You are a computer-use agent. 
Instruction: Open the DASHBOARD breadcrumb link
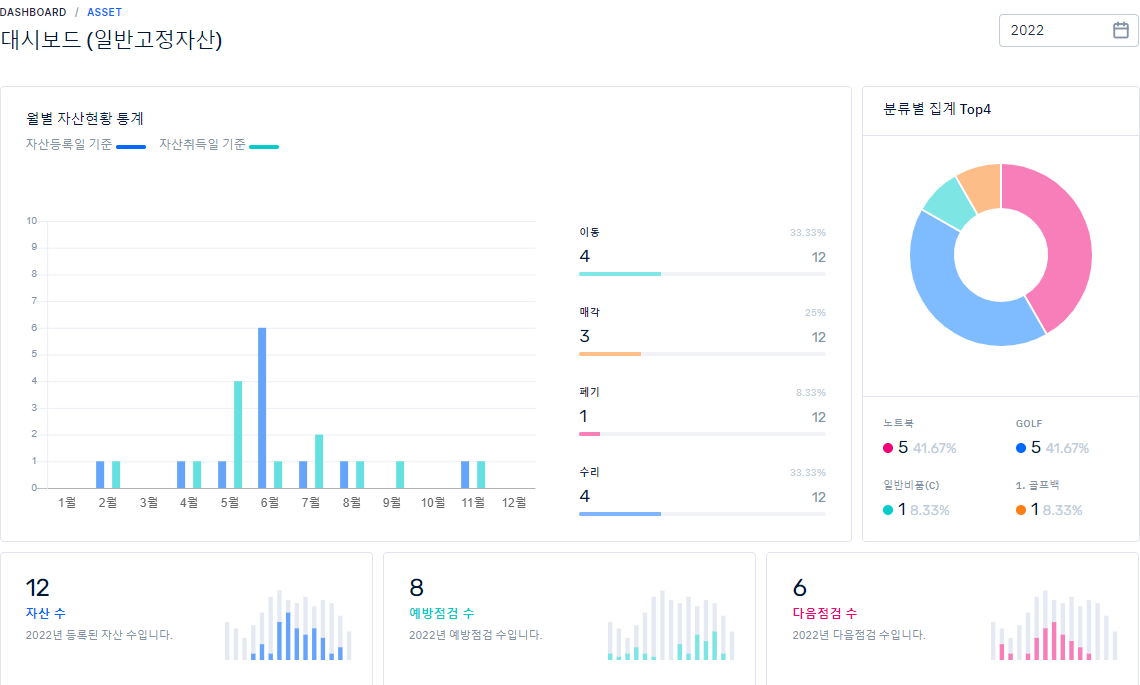33,12
